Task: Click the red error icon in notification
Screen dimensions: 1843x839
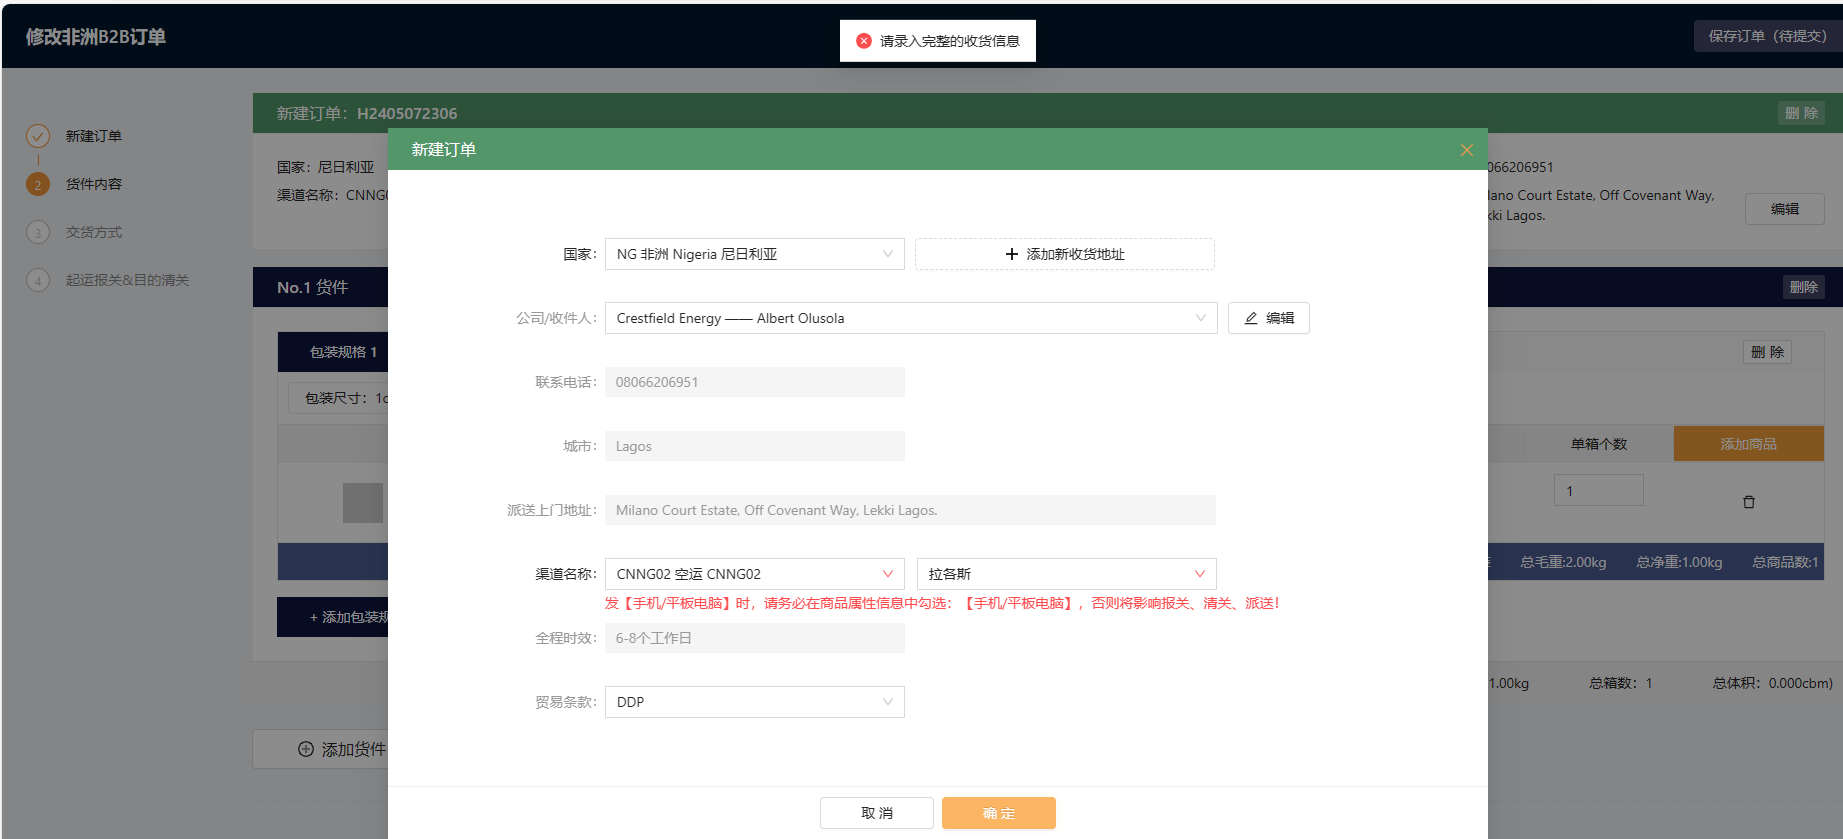Action: coord(864,41)
